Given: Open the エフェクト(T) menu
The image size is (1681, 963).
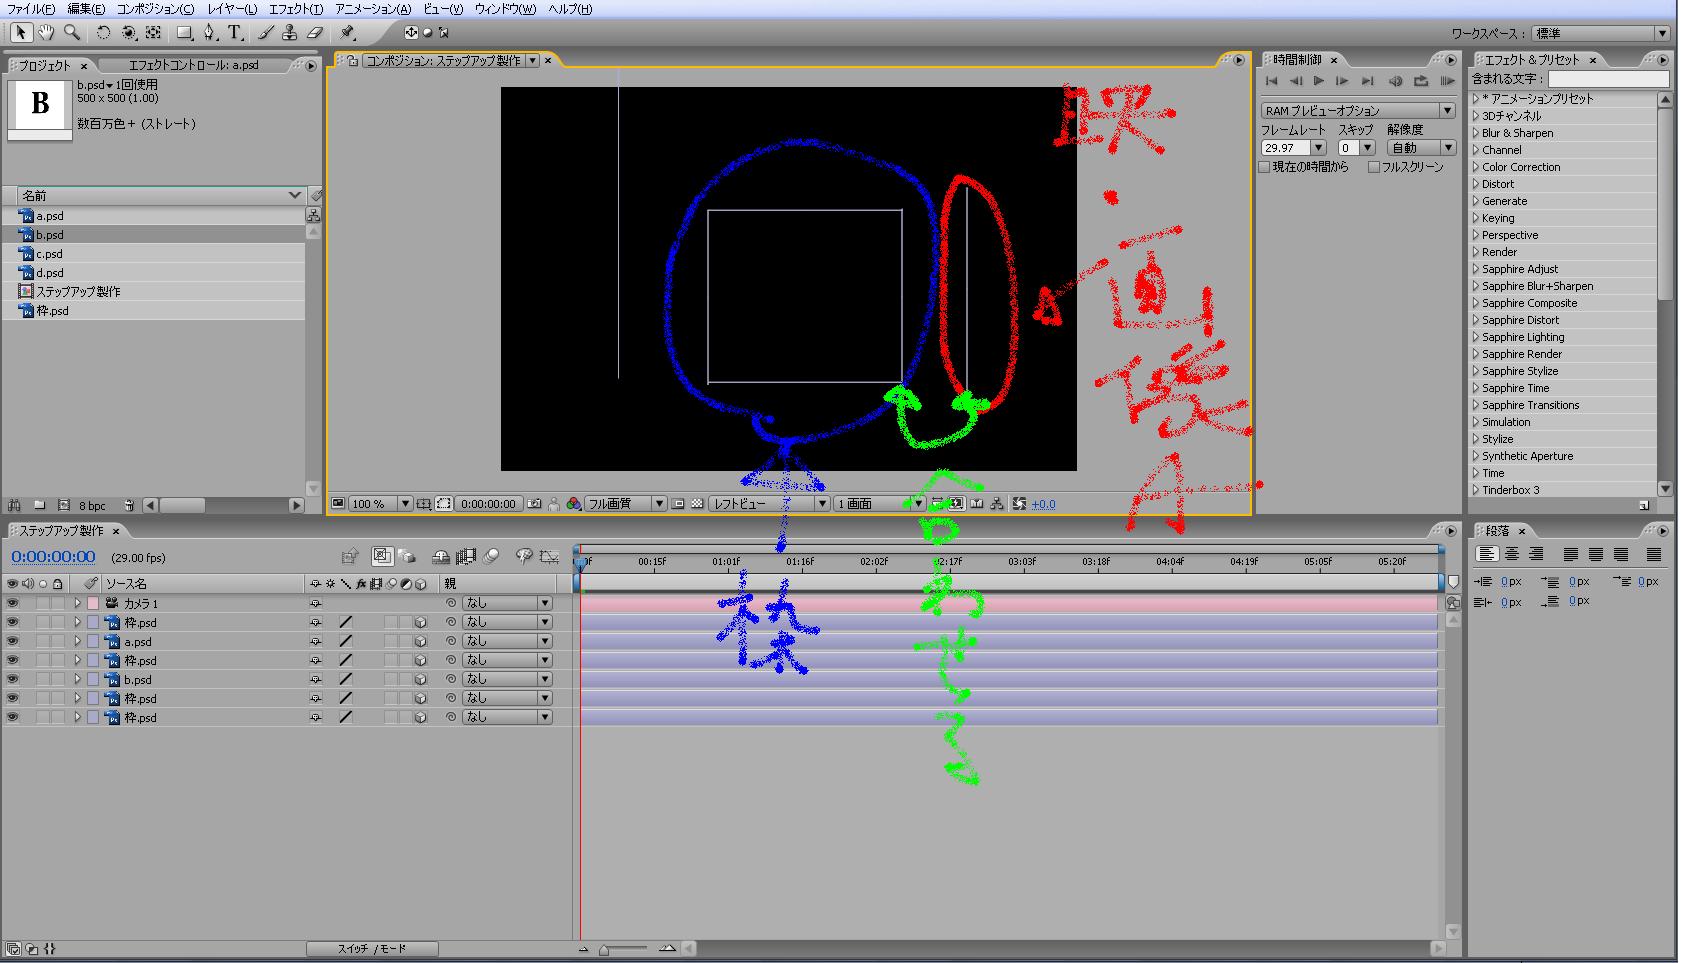Looking at the screenshot, I should [295, 8].
